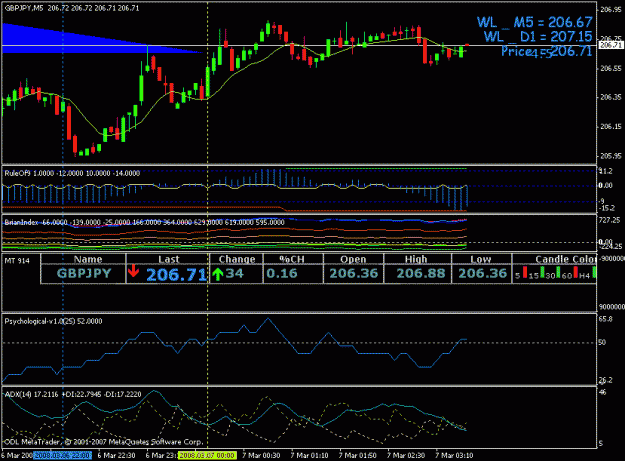The image size is (625, 461).
Task: Click the %CH value 0.16
Action: pyautogui.click(x=282, y=273)
